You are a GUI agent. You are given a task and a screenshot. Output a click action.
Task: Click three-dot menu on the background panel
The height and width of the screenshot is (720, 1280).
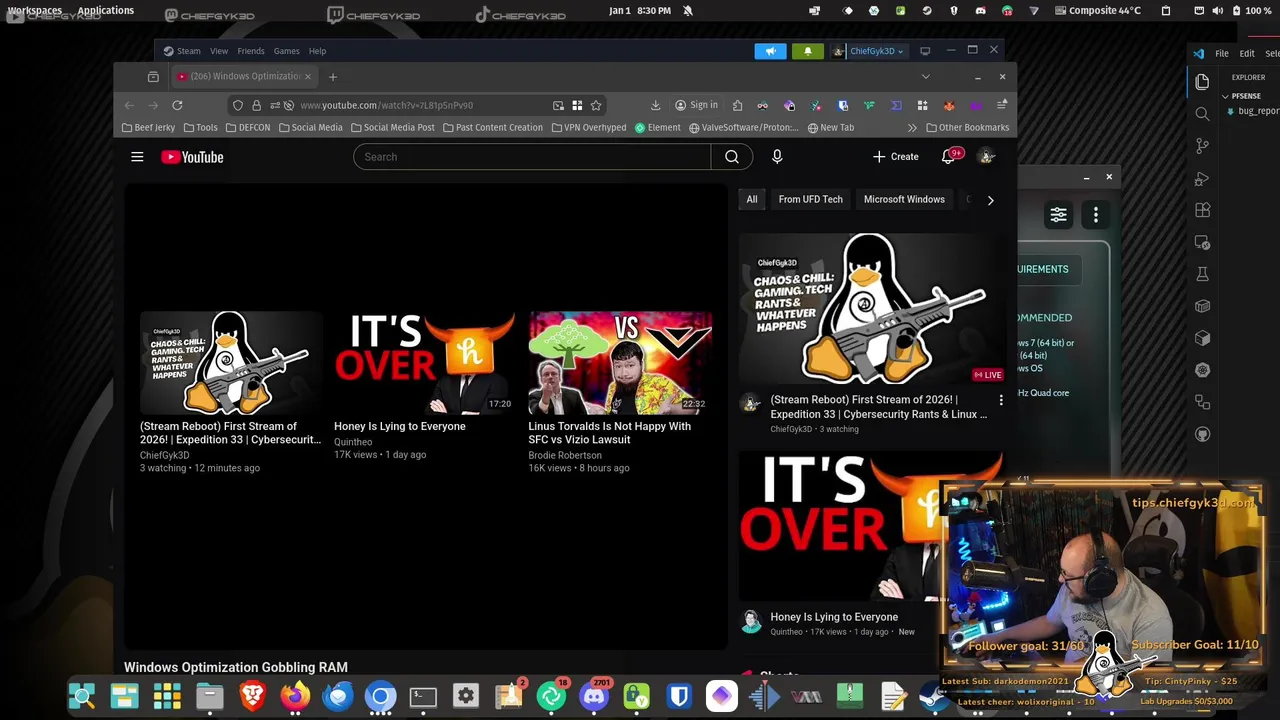tap(1096, 215)
